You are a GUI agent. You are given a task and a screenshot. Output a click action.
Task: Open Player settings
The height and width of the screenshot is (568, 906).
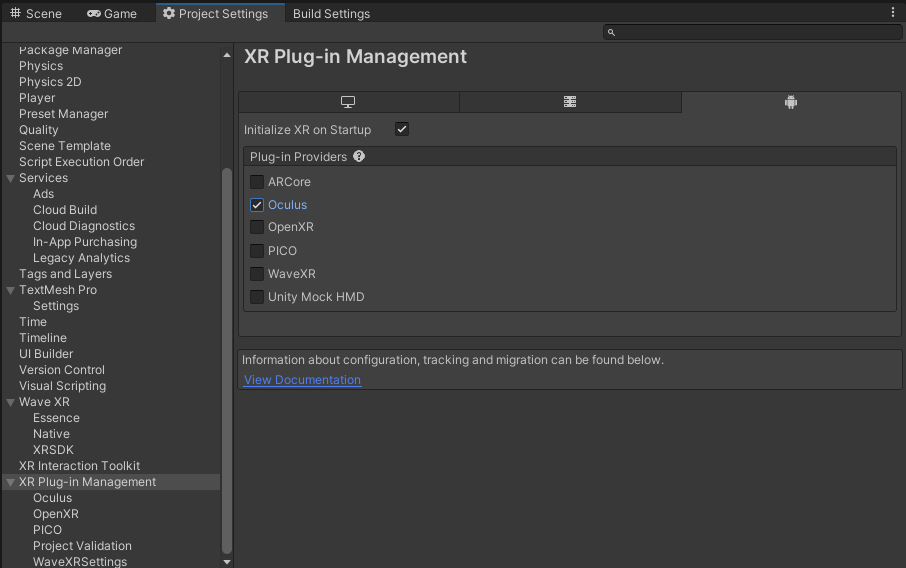coord(37,98)
